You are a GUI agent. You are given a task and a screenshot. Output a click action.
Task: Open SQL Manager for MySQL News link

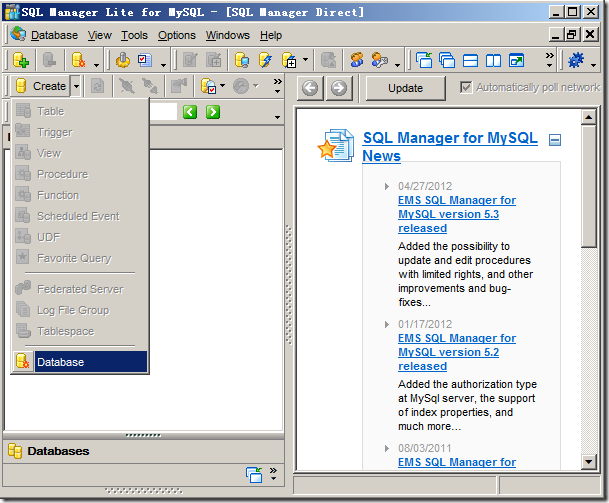click(x=450, y=146)
